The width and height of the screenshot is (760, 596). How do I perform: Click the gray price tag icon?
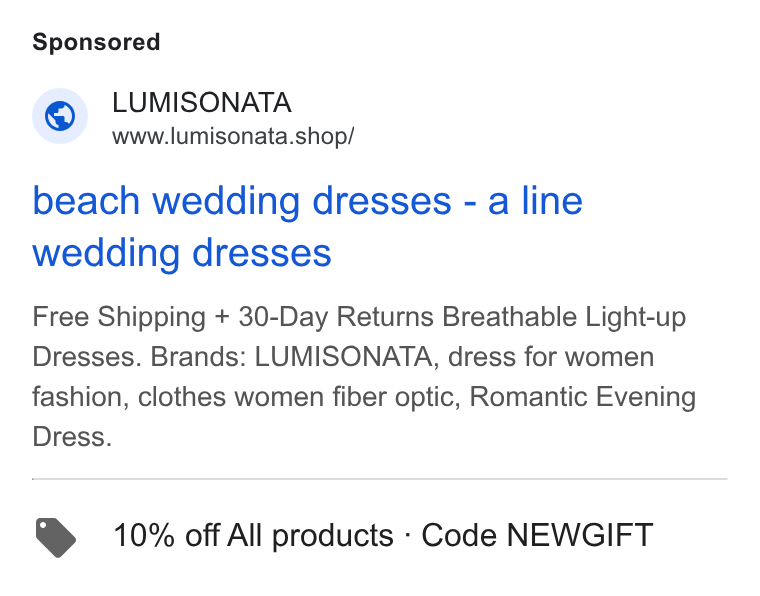56,537
